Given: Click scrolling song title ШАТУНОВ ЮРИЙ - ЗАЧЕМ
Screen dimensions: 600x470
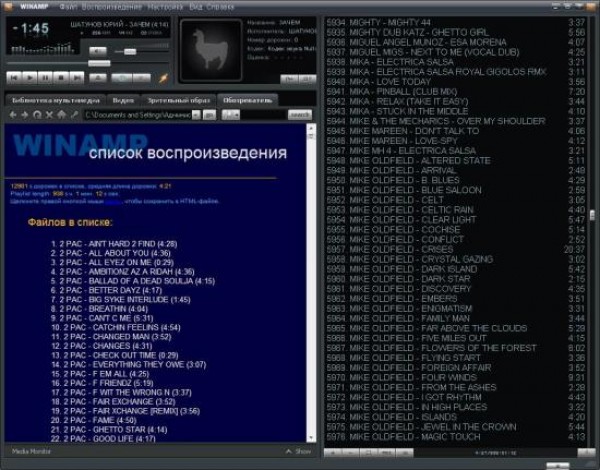Looking at the screenshot, I should pos(119,24).
